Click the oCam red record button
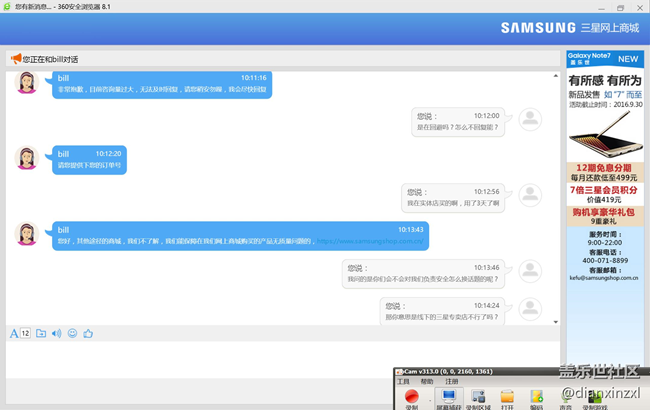 pyautogui.click(x=412, y=397)
